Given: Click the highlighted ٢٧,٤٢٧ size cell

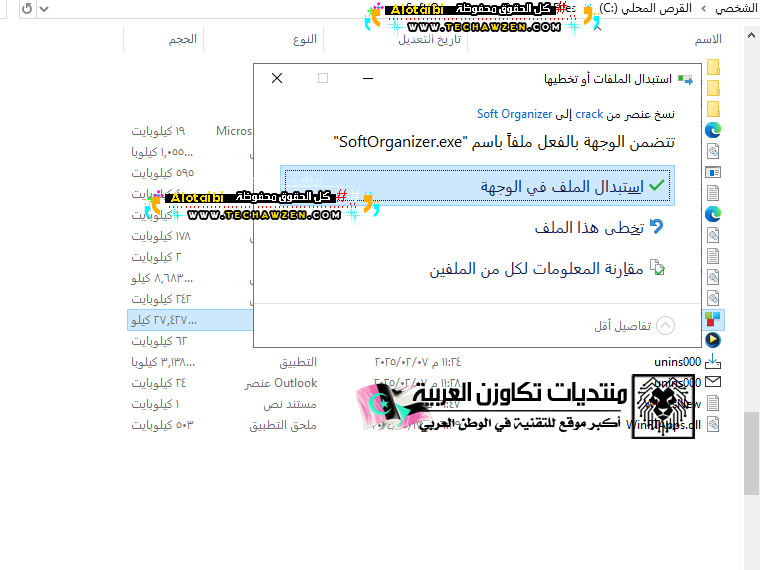Looking at the screenshot, I should point(164,320).
